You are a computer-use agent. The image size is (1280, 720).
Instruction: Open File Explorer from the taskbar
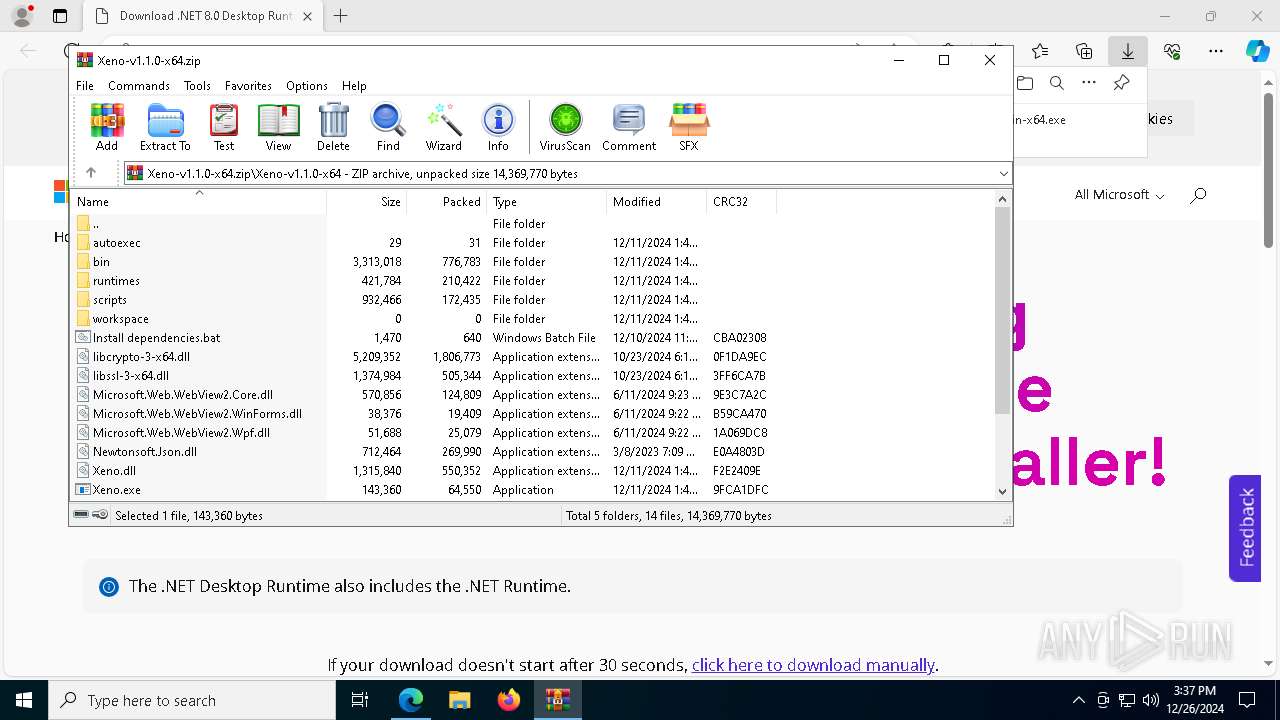[459, 700]
